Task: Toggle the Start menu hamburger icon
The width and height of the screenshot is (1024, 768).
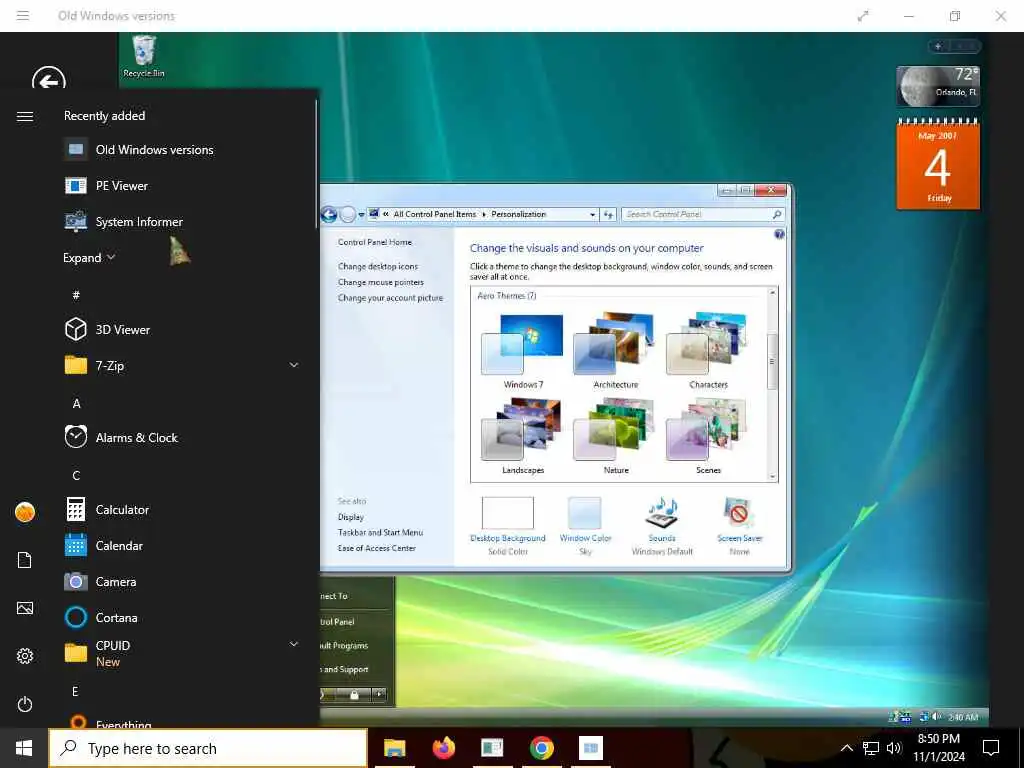Action: point(25,116)
